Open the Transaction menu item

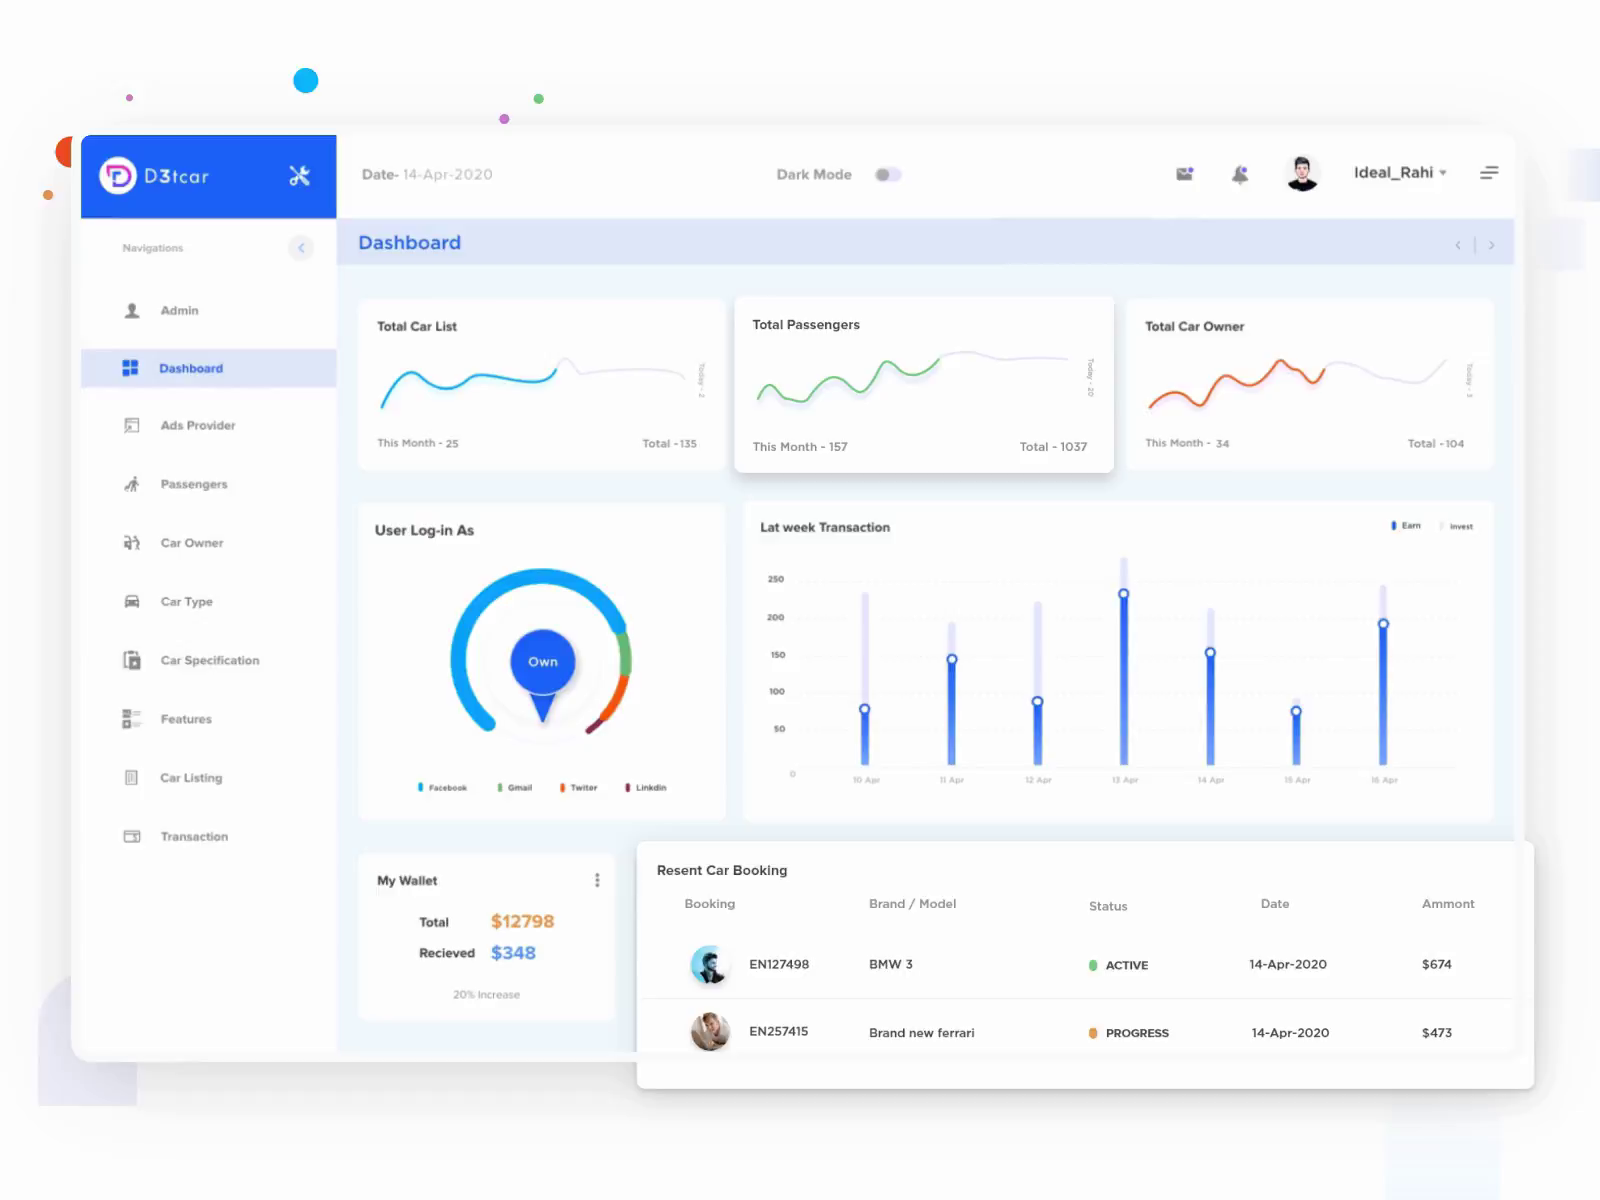[x=193, y=836]
